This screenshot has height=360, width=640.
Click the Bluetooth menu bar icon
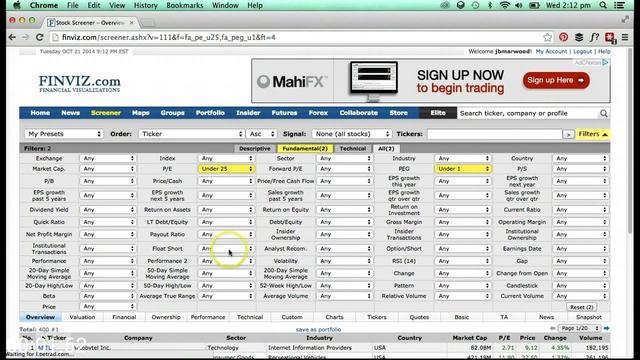click(490, 5)
